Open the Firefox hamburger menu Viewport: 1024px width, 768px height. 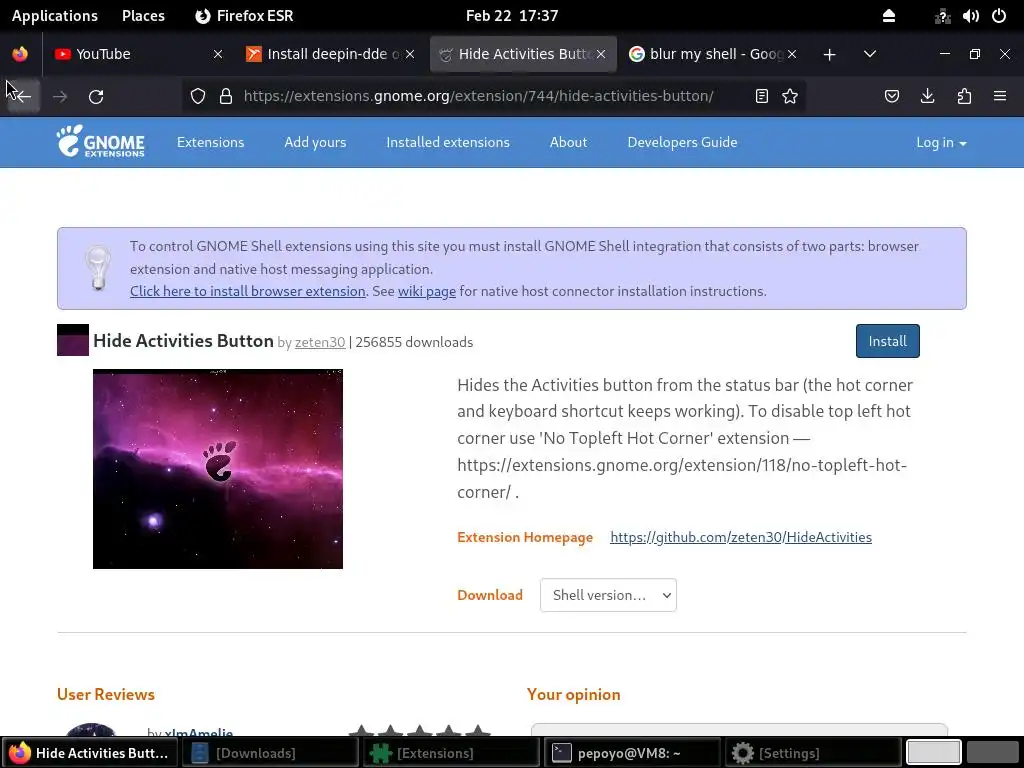(x=1000, y=97)
